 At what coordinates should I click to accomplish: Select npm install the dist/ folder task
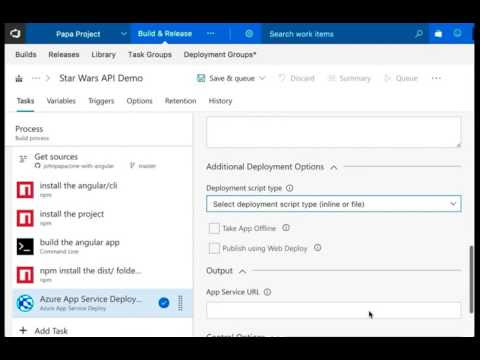(x=102, y=275)
